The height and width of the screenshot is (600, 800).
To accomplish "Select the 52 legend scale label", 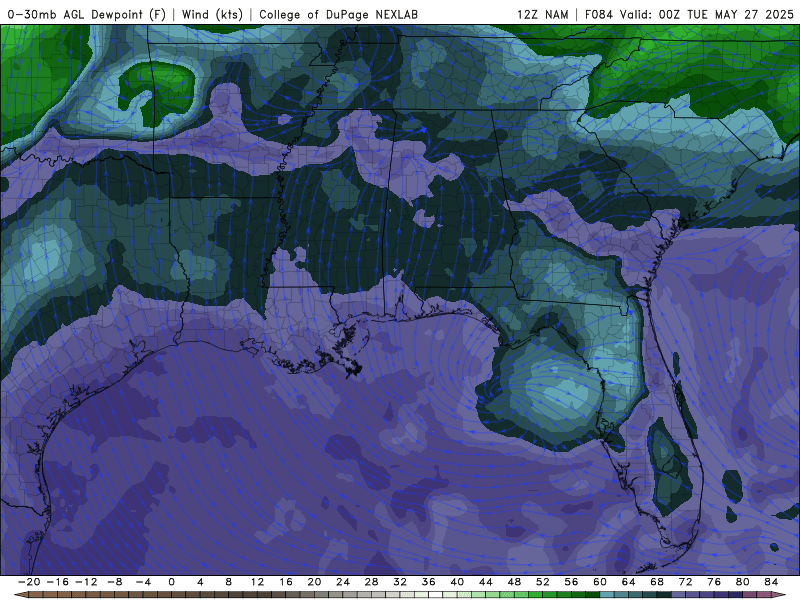I will (543, 582).
